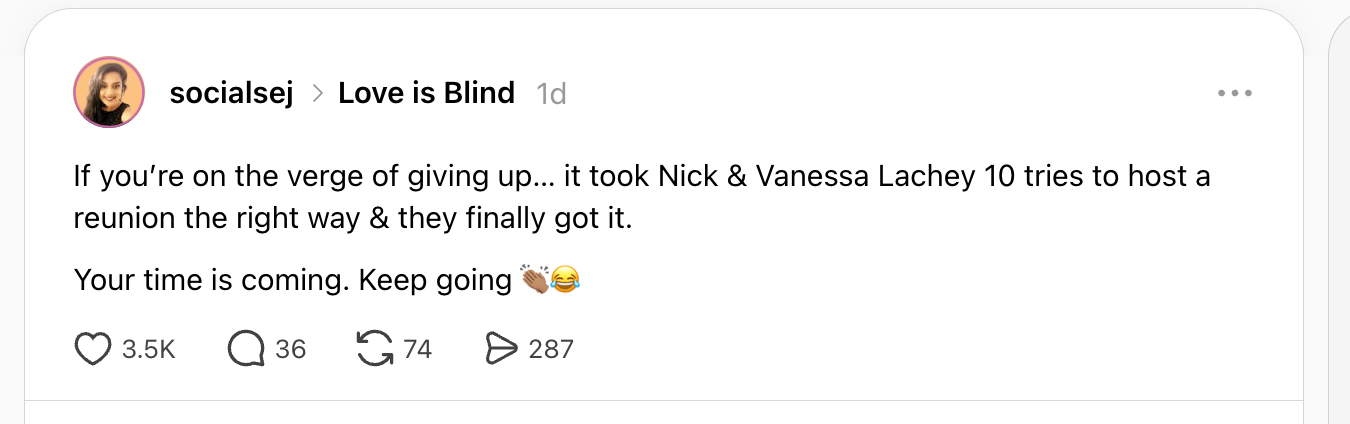Click the "Your time is coming" line
Image resolution: width=1350 pixels, height=424 pixels.
click(292, 280)
